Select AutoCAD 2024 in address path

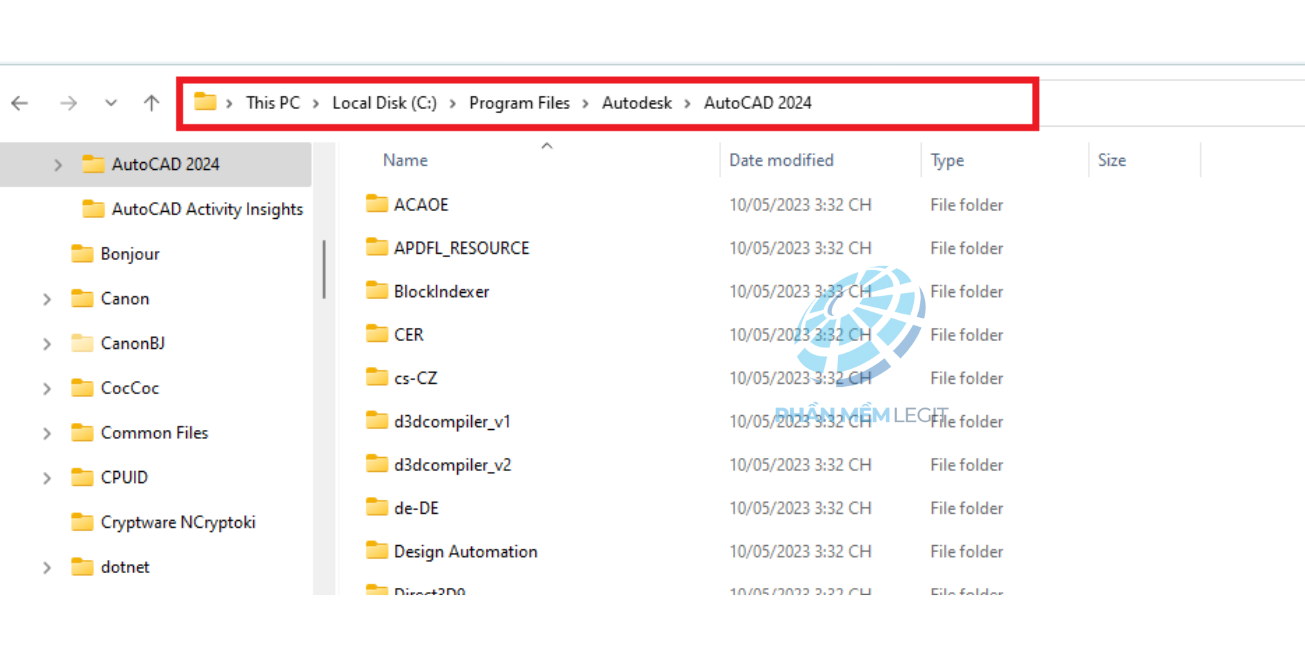758,103
